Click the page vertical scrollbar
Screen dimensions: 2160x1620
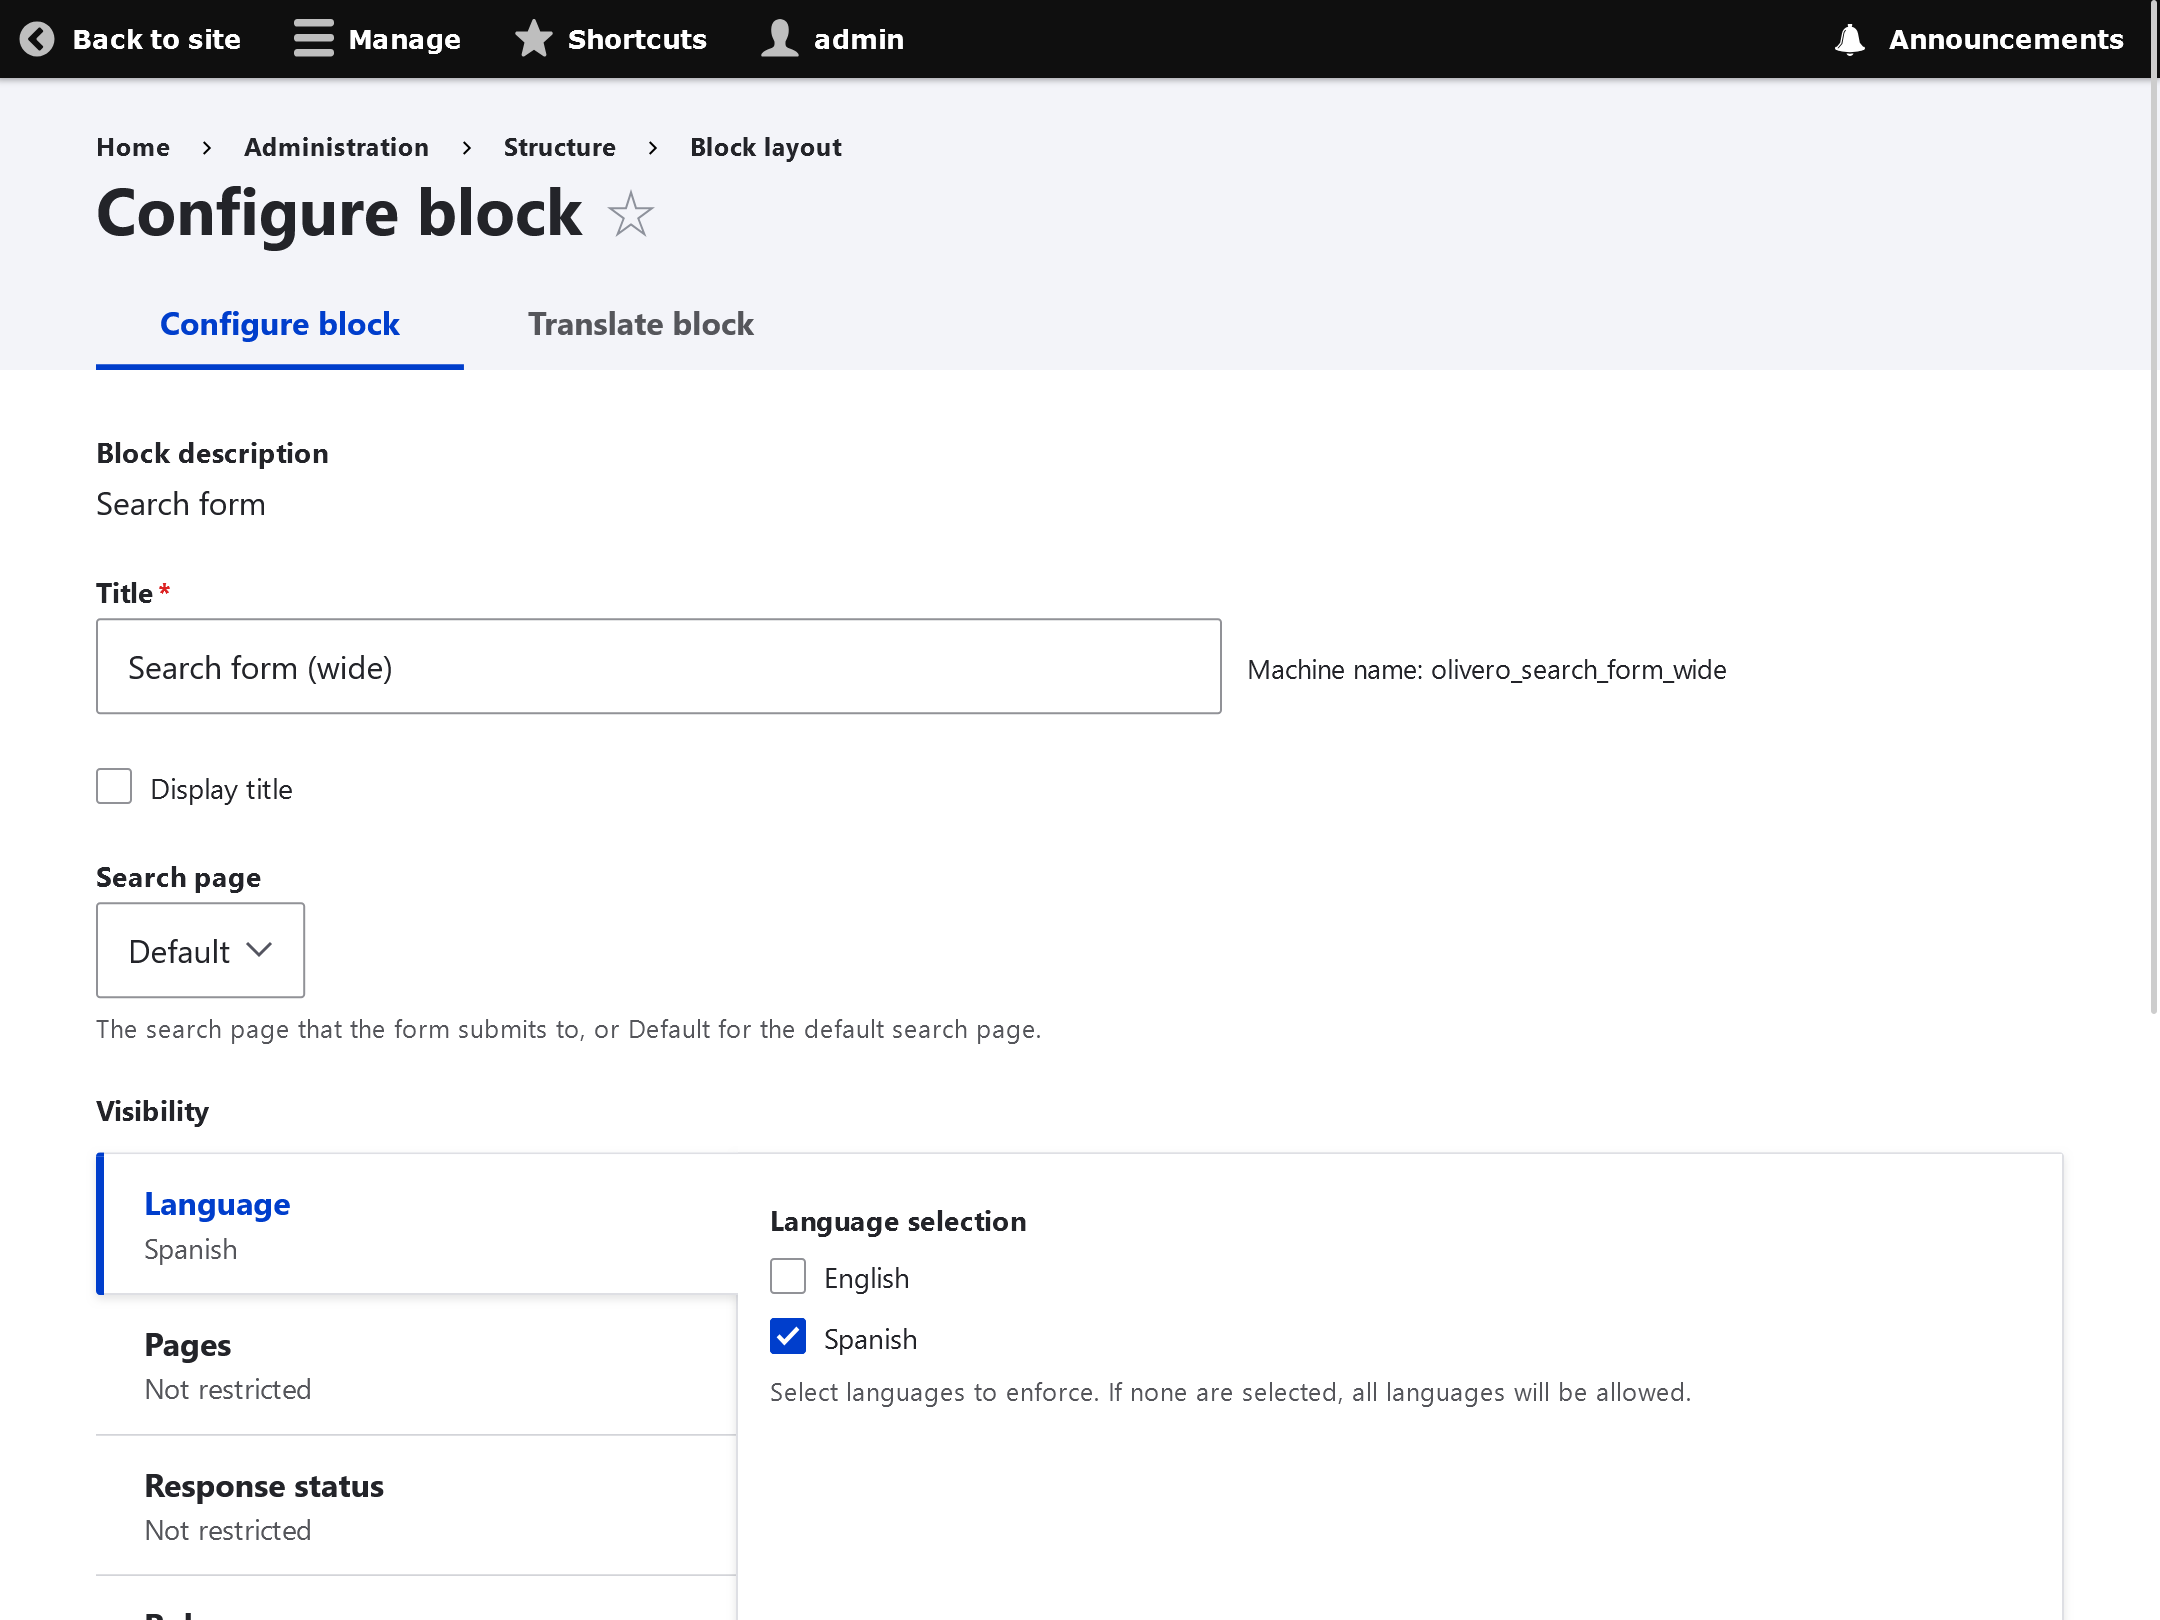pos(2154,506)
